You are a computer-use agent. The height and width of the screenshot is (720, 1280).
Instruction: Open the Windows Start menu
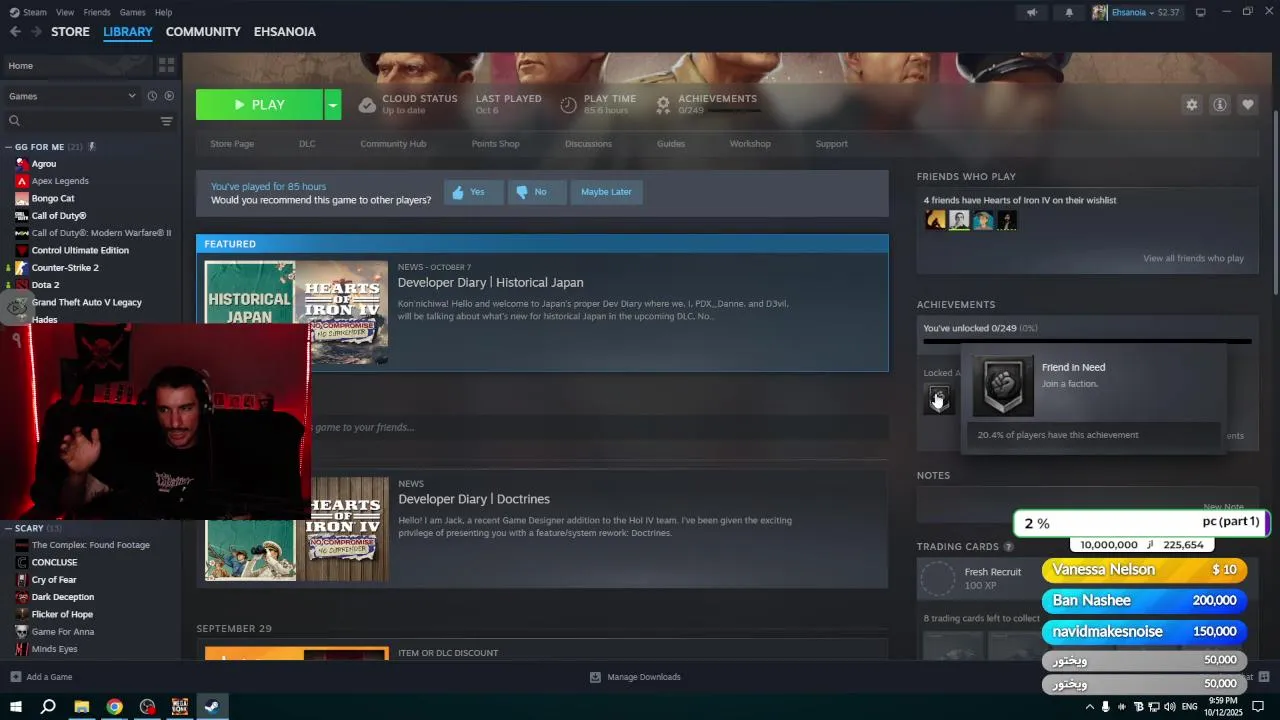[x=16, y=707]
